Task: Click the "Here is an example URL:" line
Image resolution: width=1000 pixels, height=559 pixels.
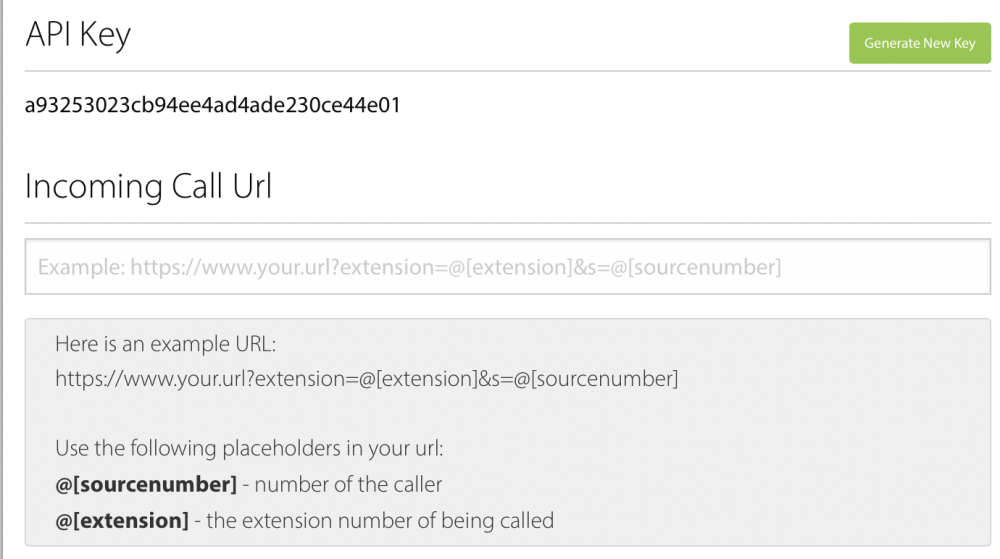Action: tap(165, 344)
